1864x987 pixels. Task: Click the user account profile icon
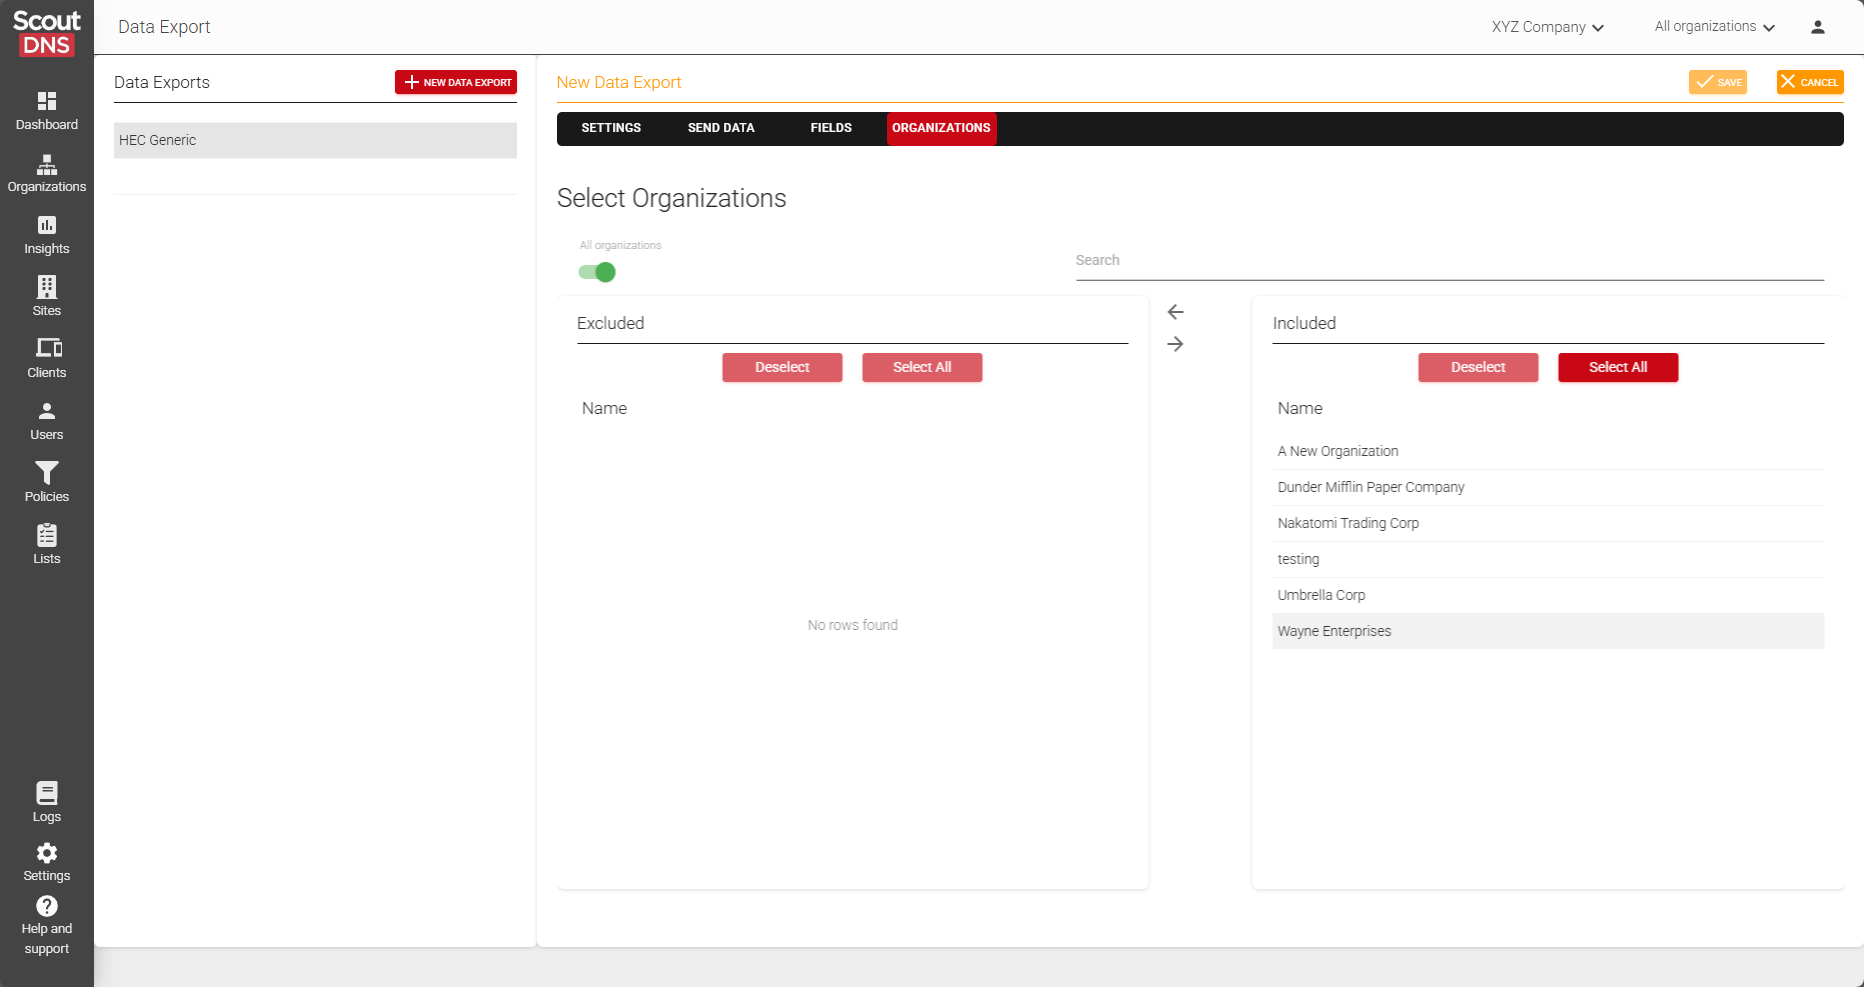(1817, 27)
